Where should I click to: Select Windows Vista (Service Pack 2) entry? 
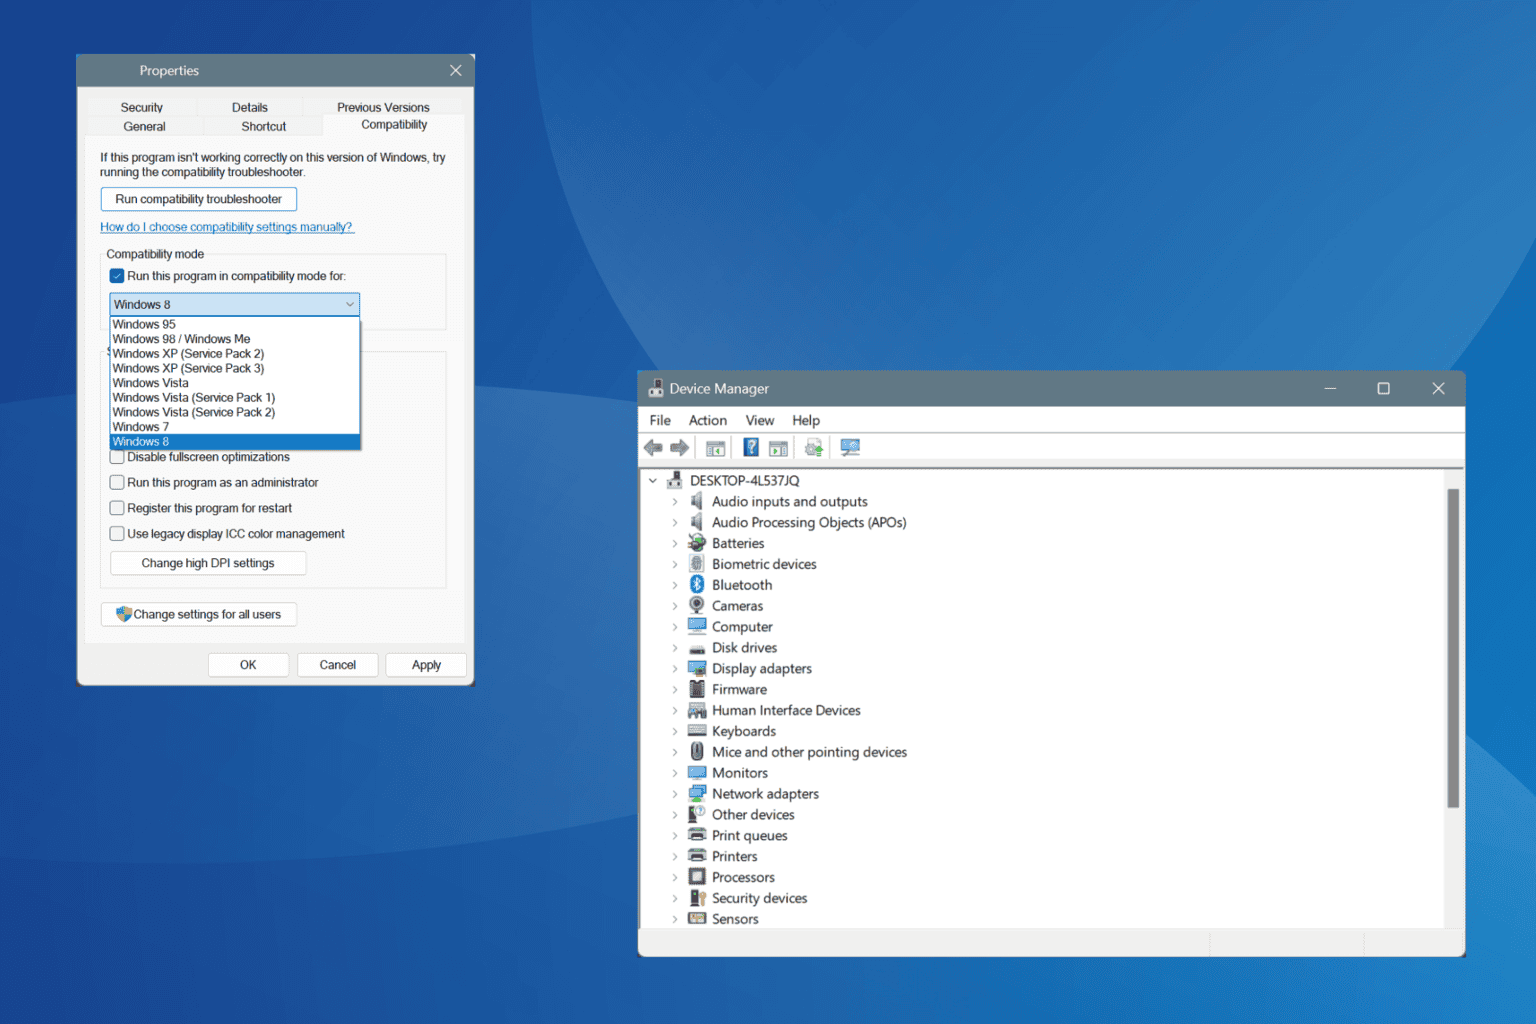pyautogui.click(x=234, y=412)
